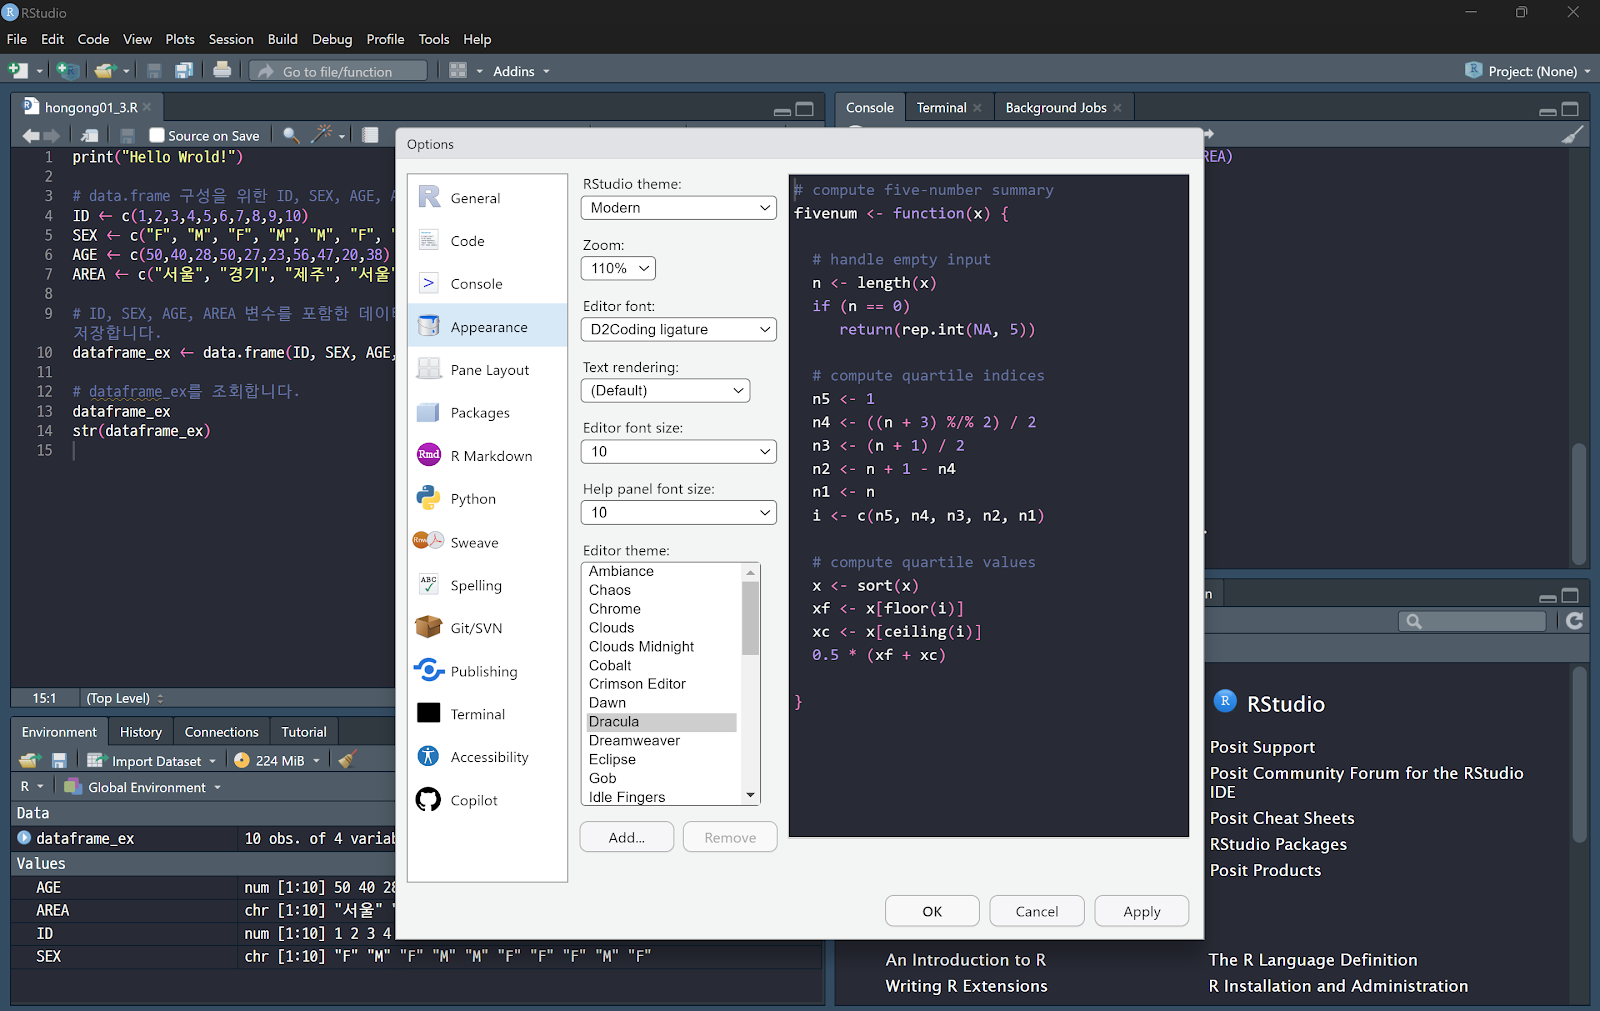Click the forward arrow in source editor toolbar
Screen dimensions: 1600x1011
[52, 135]
